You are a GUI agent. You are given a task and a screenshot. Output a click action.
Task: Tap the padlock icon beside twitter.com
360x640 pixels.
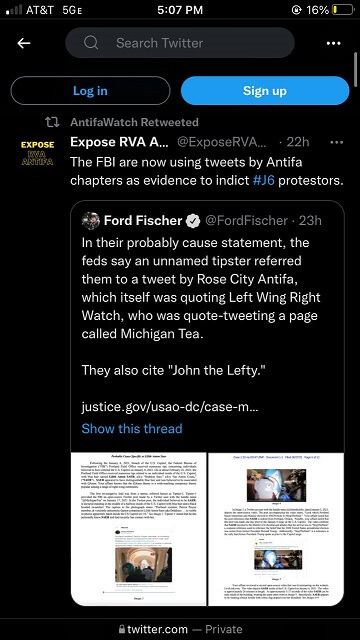[x=122, y=629]
